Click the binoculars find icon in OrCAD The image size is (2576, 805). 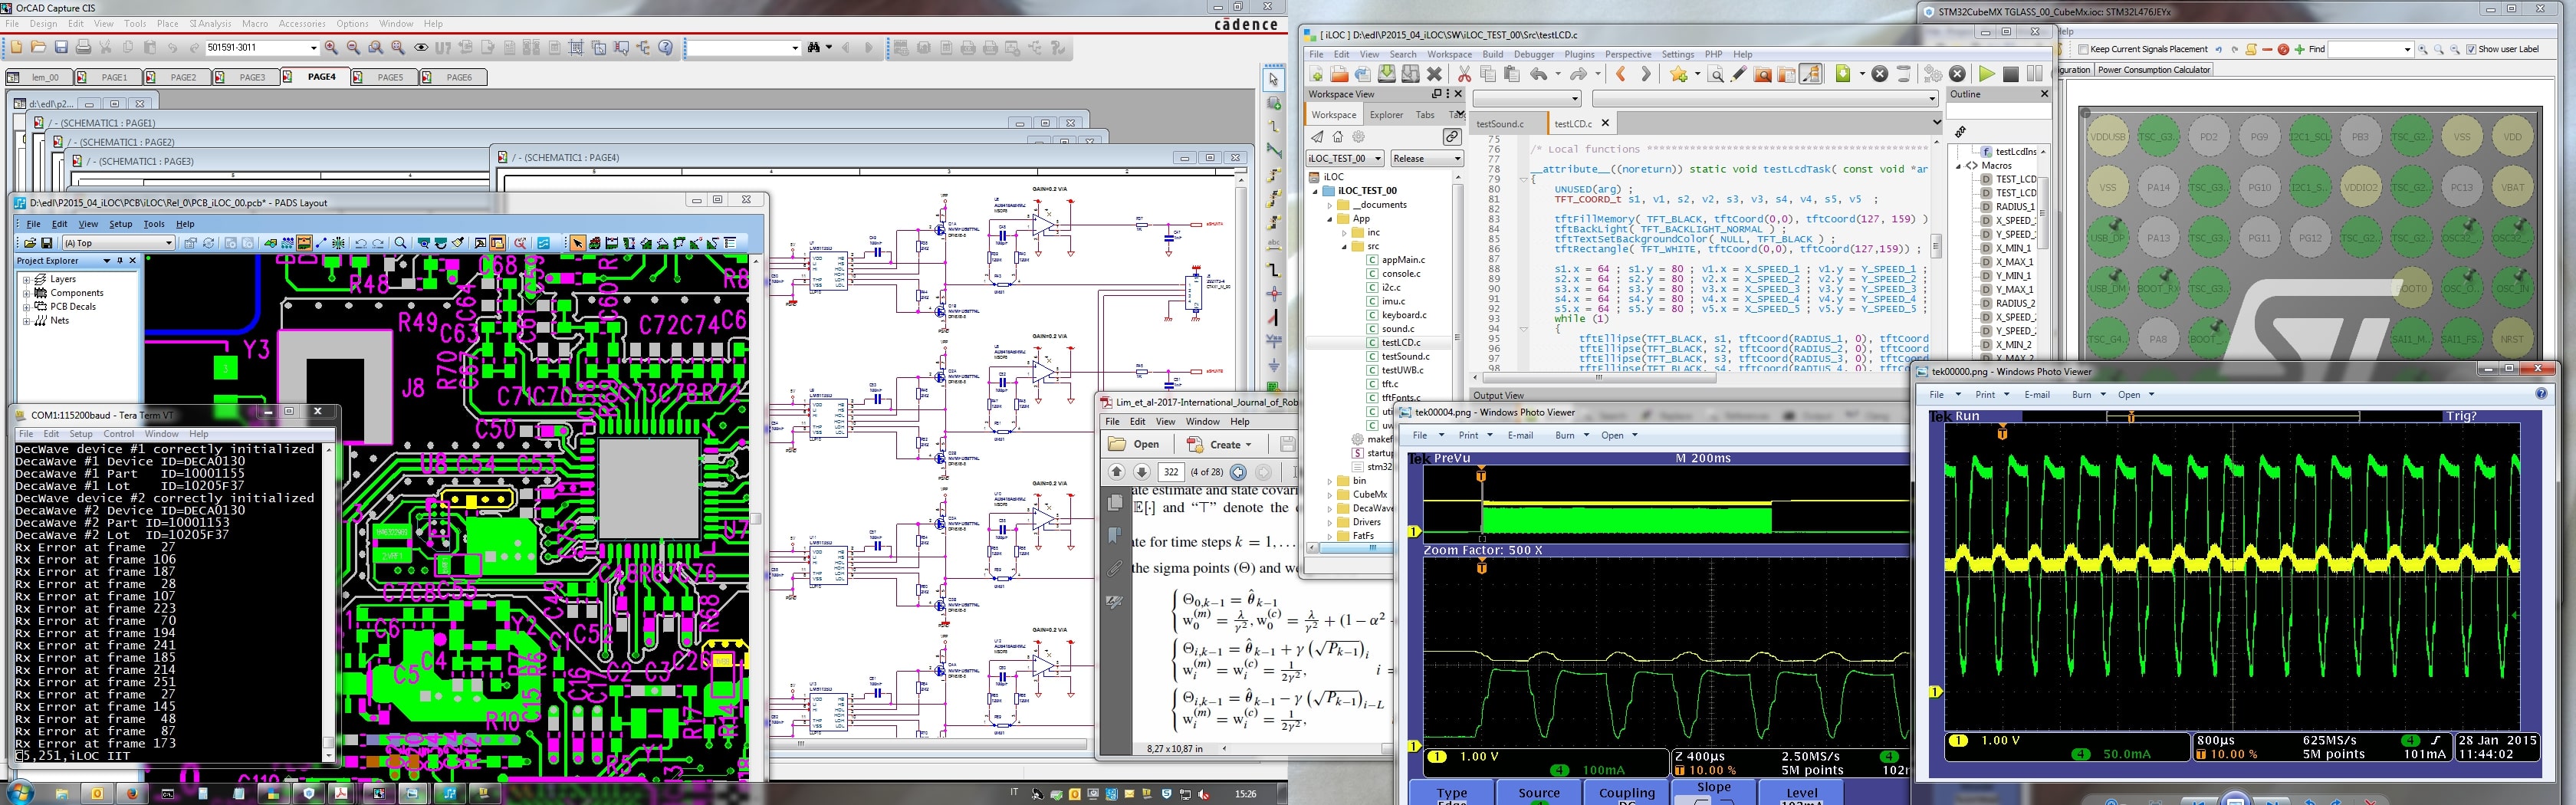[x=815, y=47]
